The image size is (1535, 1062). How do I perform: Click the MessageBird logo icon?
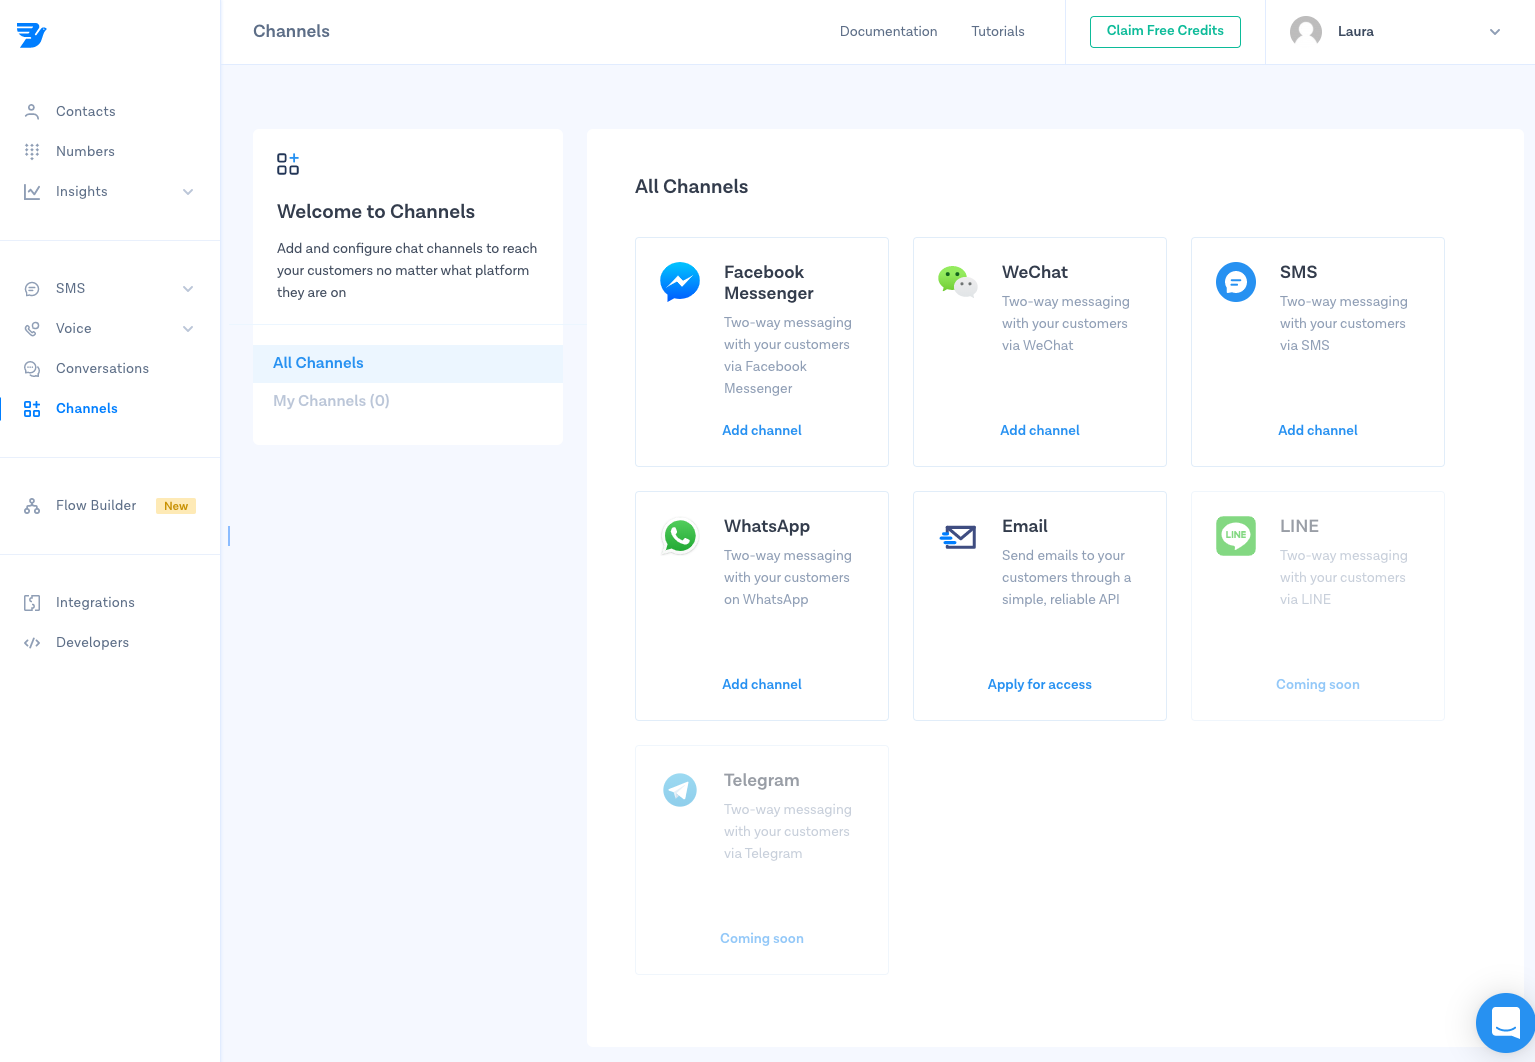(x=31, y=35)
